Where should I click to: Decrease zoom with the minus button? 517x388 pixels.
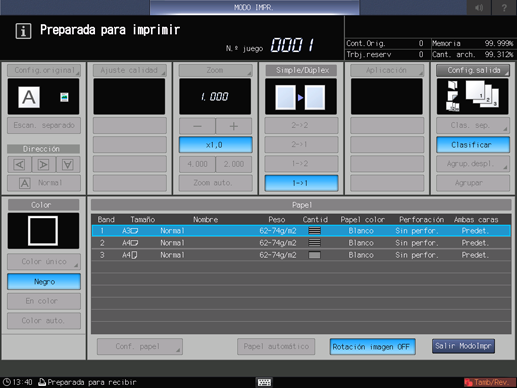point(197,126)
